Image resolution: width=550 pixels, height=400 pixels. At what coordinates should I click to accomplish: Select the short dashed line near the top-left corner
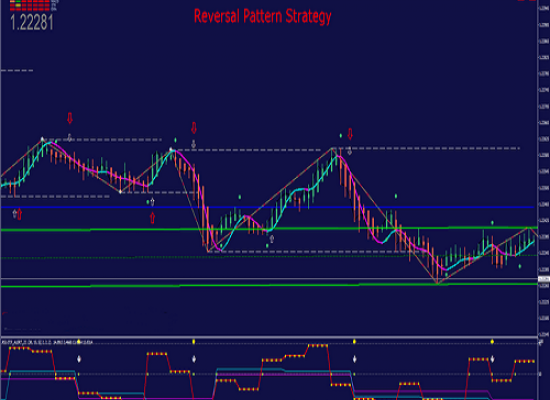click(x=17, y=71)
